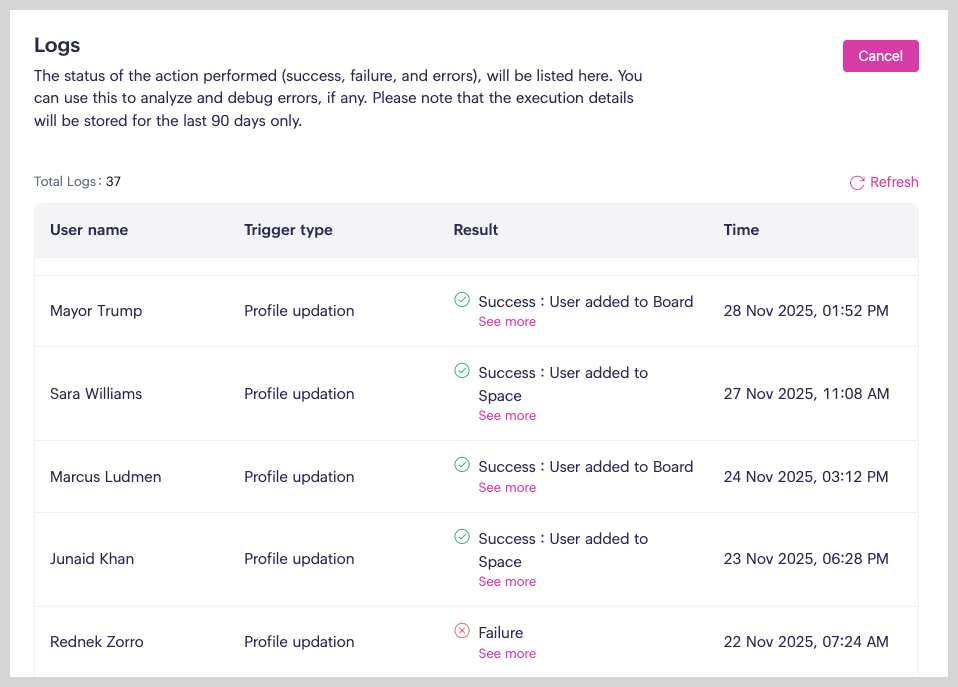Image resolution: width=958 pixels, height=687 pixels.
Task: Click the Refresh circular arrow icon
Action: [857, 183]
